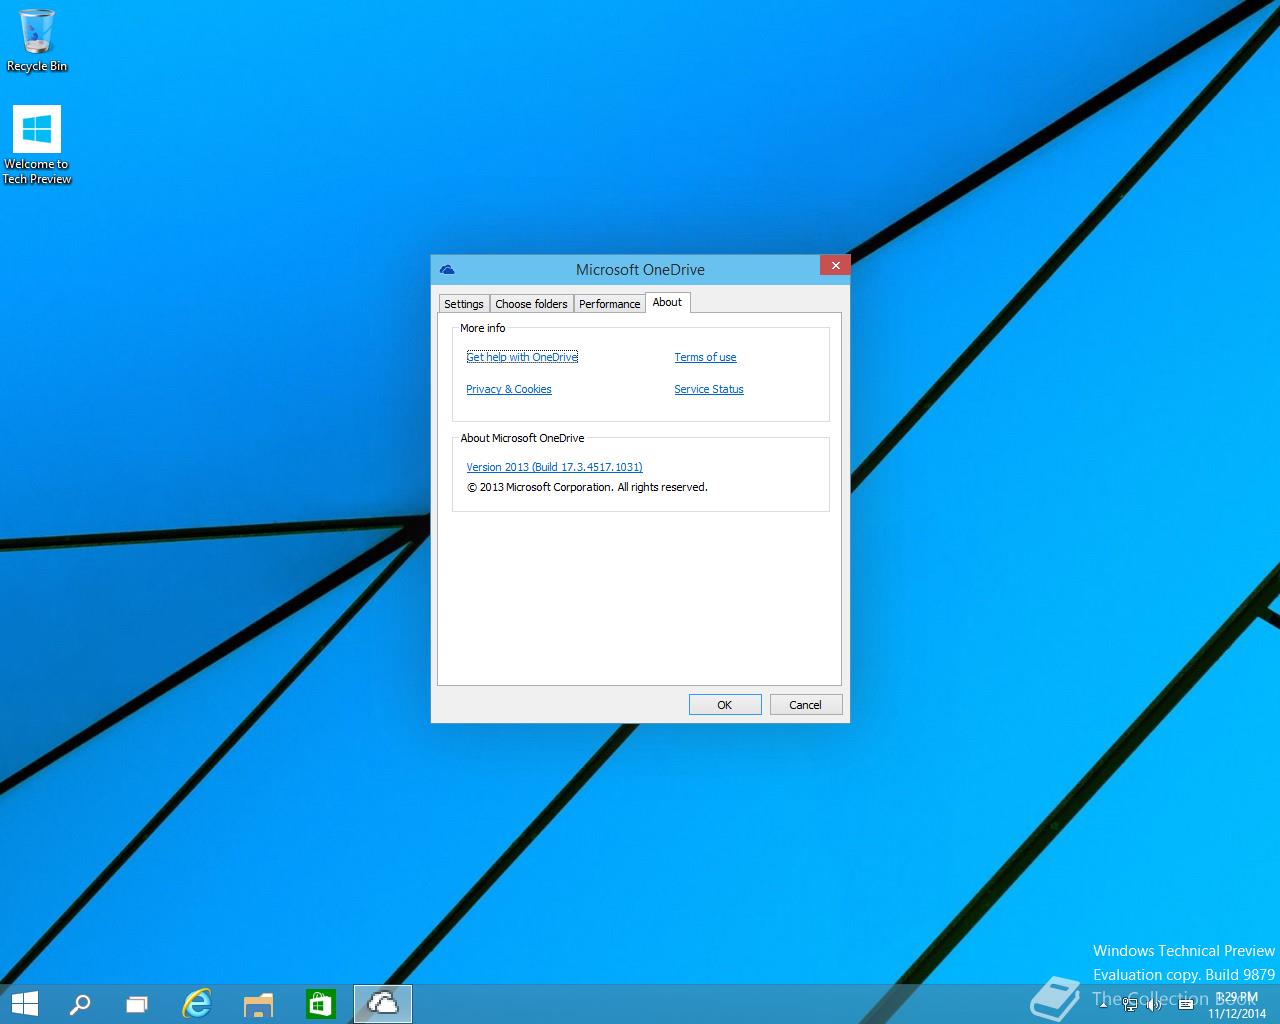Show hidden tray icons arrow

[x=1103, y=1003]
